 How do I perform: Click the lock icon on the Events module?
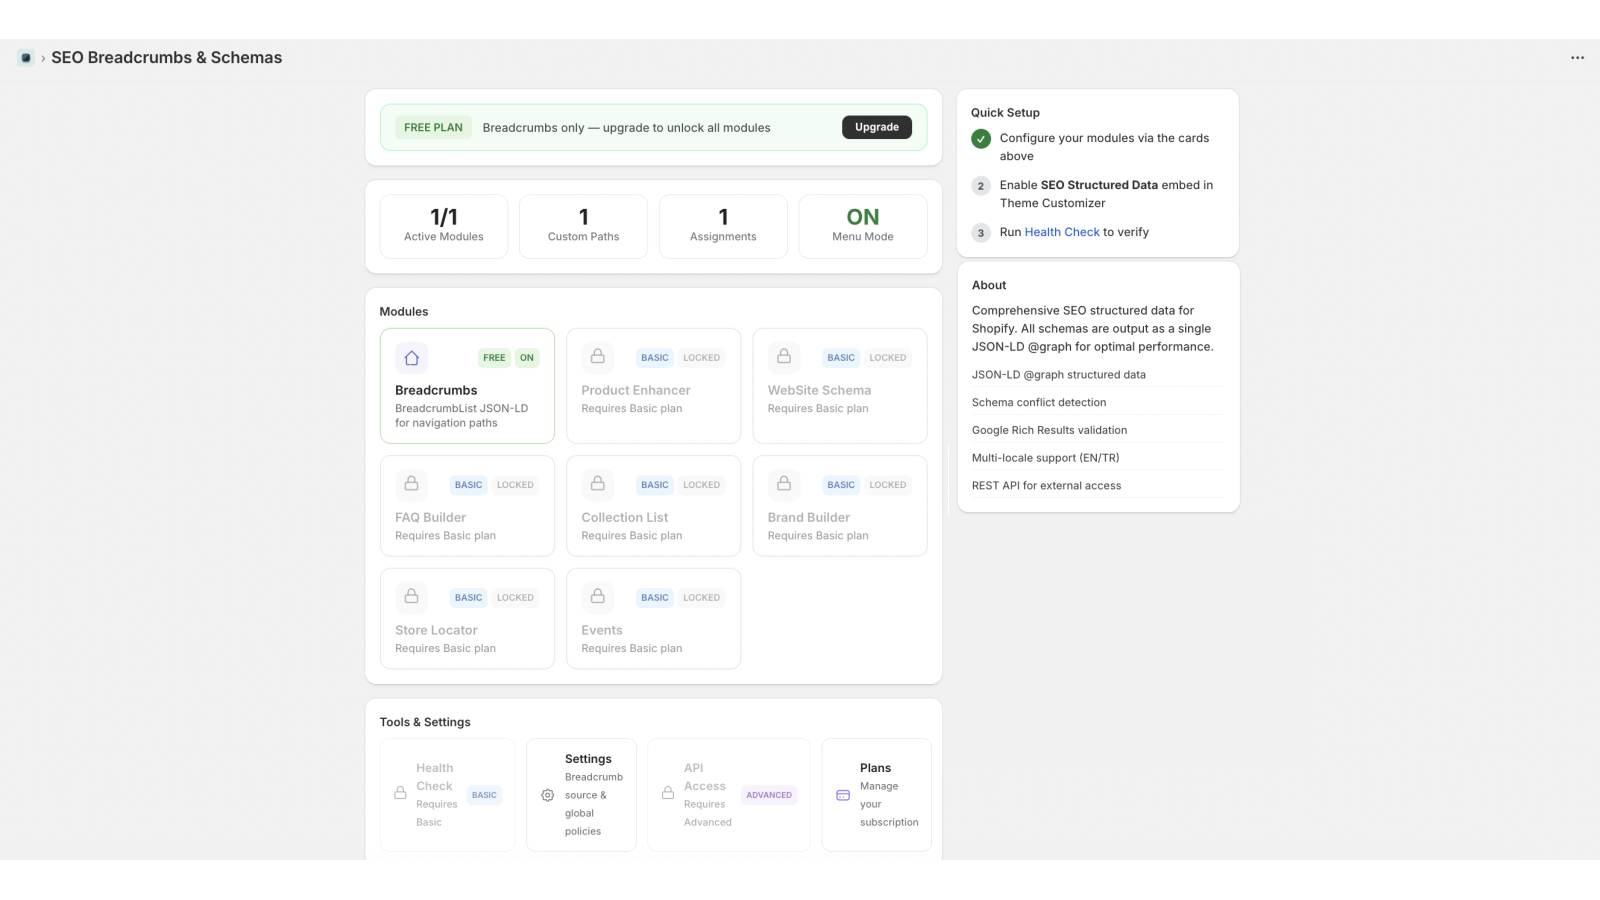[x=597, y=596]
